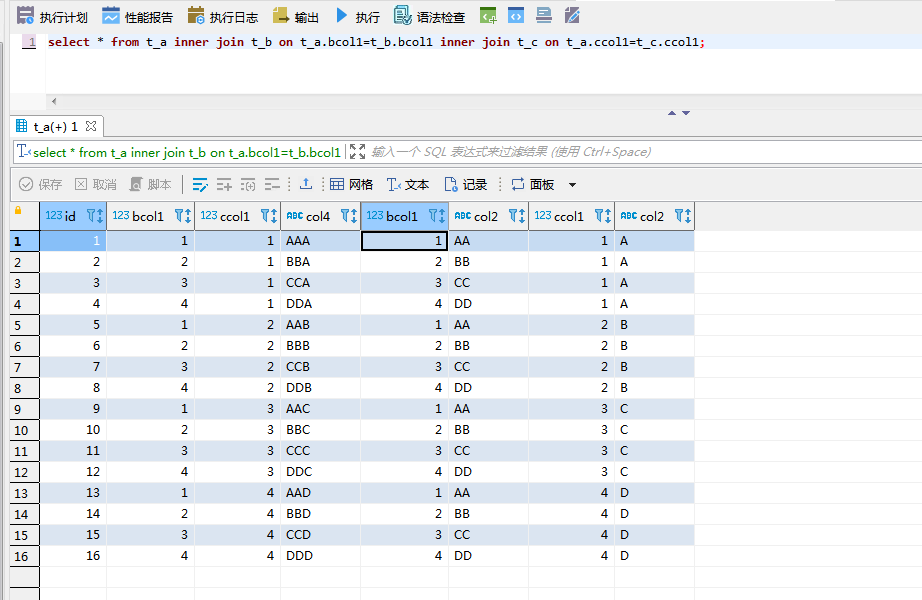
Task: Open the 性能报告 performance report
Action: tap(137, 16)
